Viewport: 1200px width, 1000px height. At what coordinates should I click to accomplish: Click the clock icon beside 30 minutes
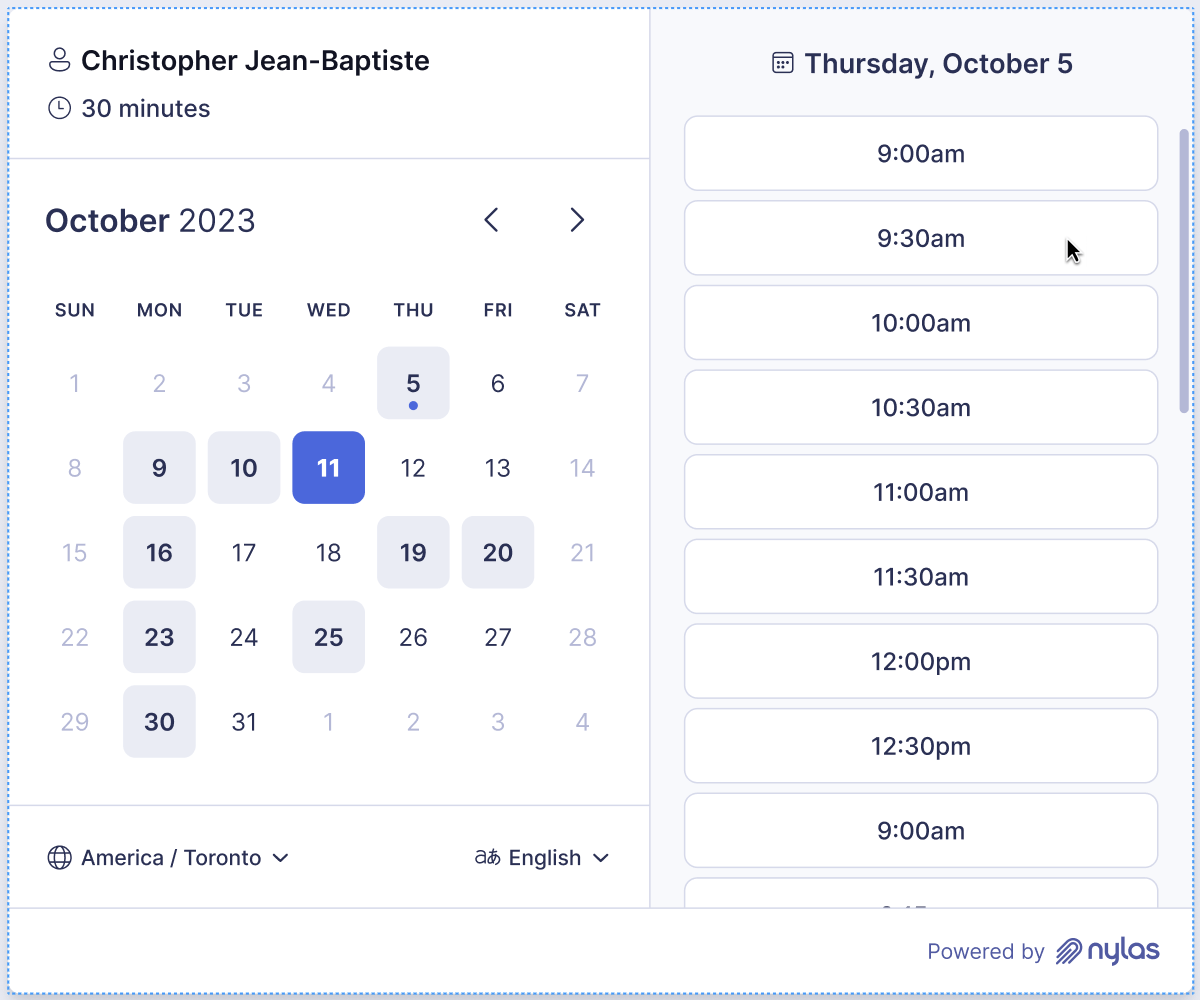pos(60,108)
